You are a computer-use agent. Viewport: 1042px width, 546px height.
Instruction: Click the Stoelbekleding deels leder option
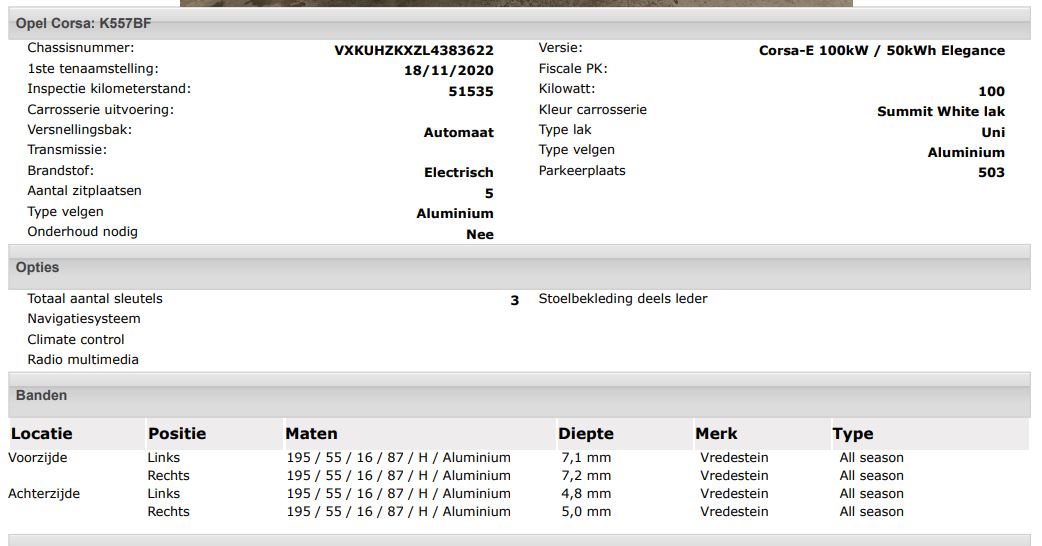click(x=623, y=299)
